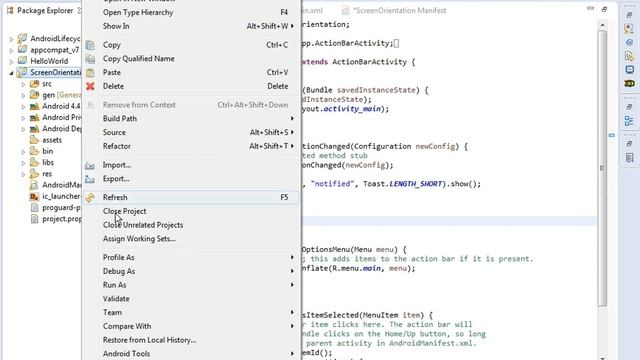The width and height of the screenshot is (640, 360).
Task: Click the yellow Refresh icon
Action: tap(90, 198)
